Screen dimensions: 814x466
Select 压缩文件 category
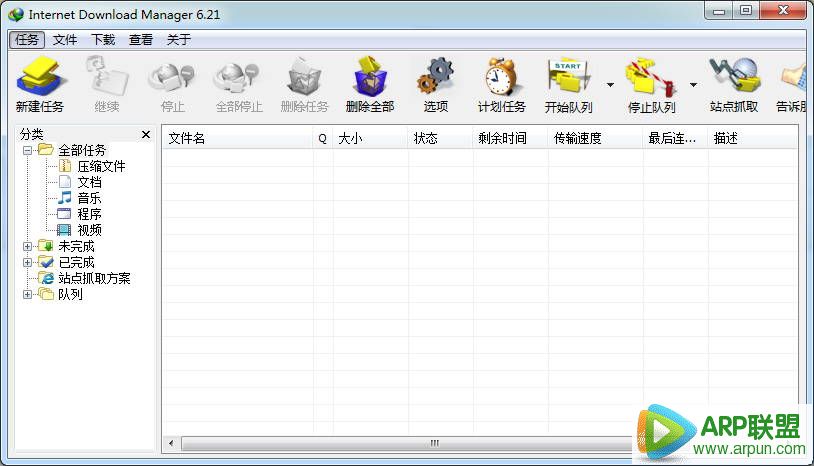[x=91, y=167]
